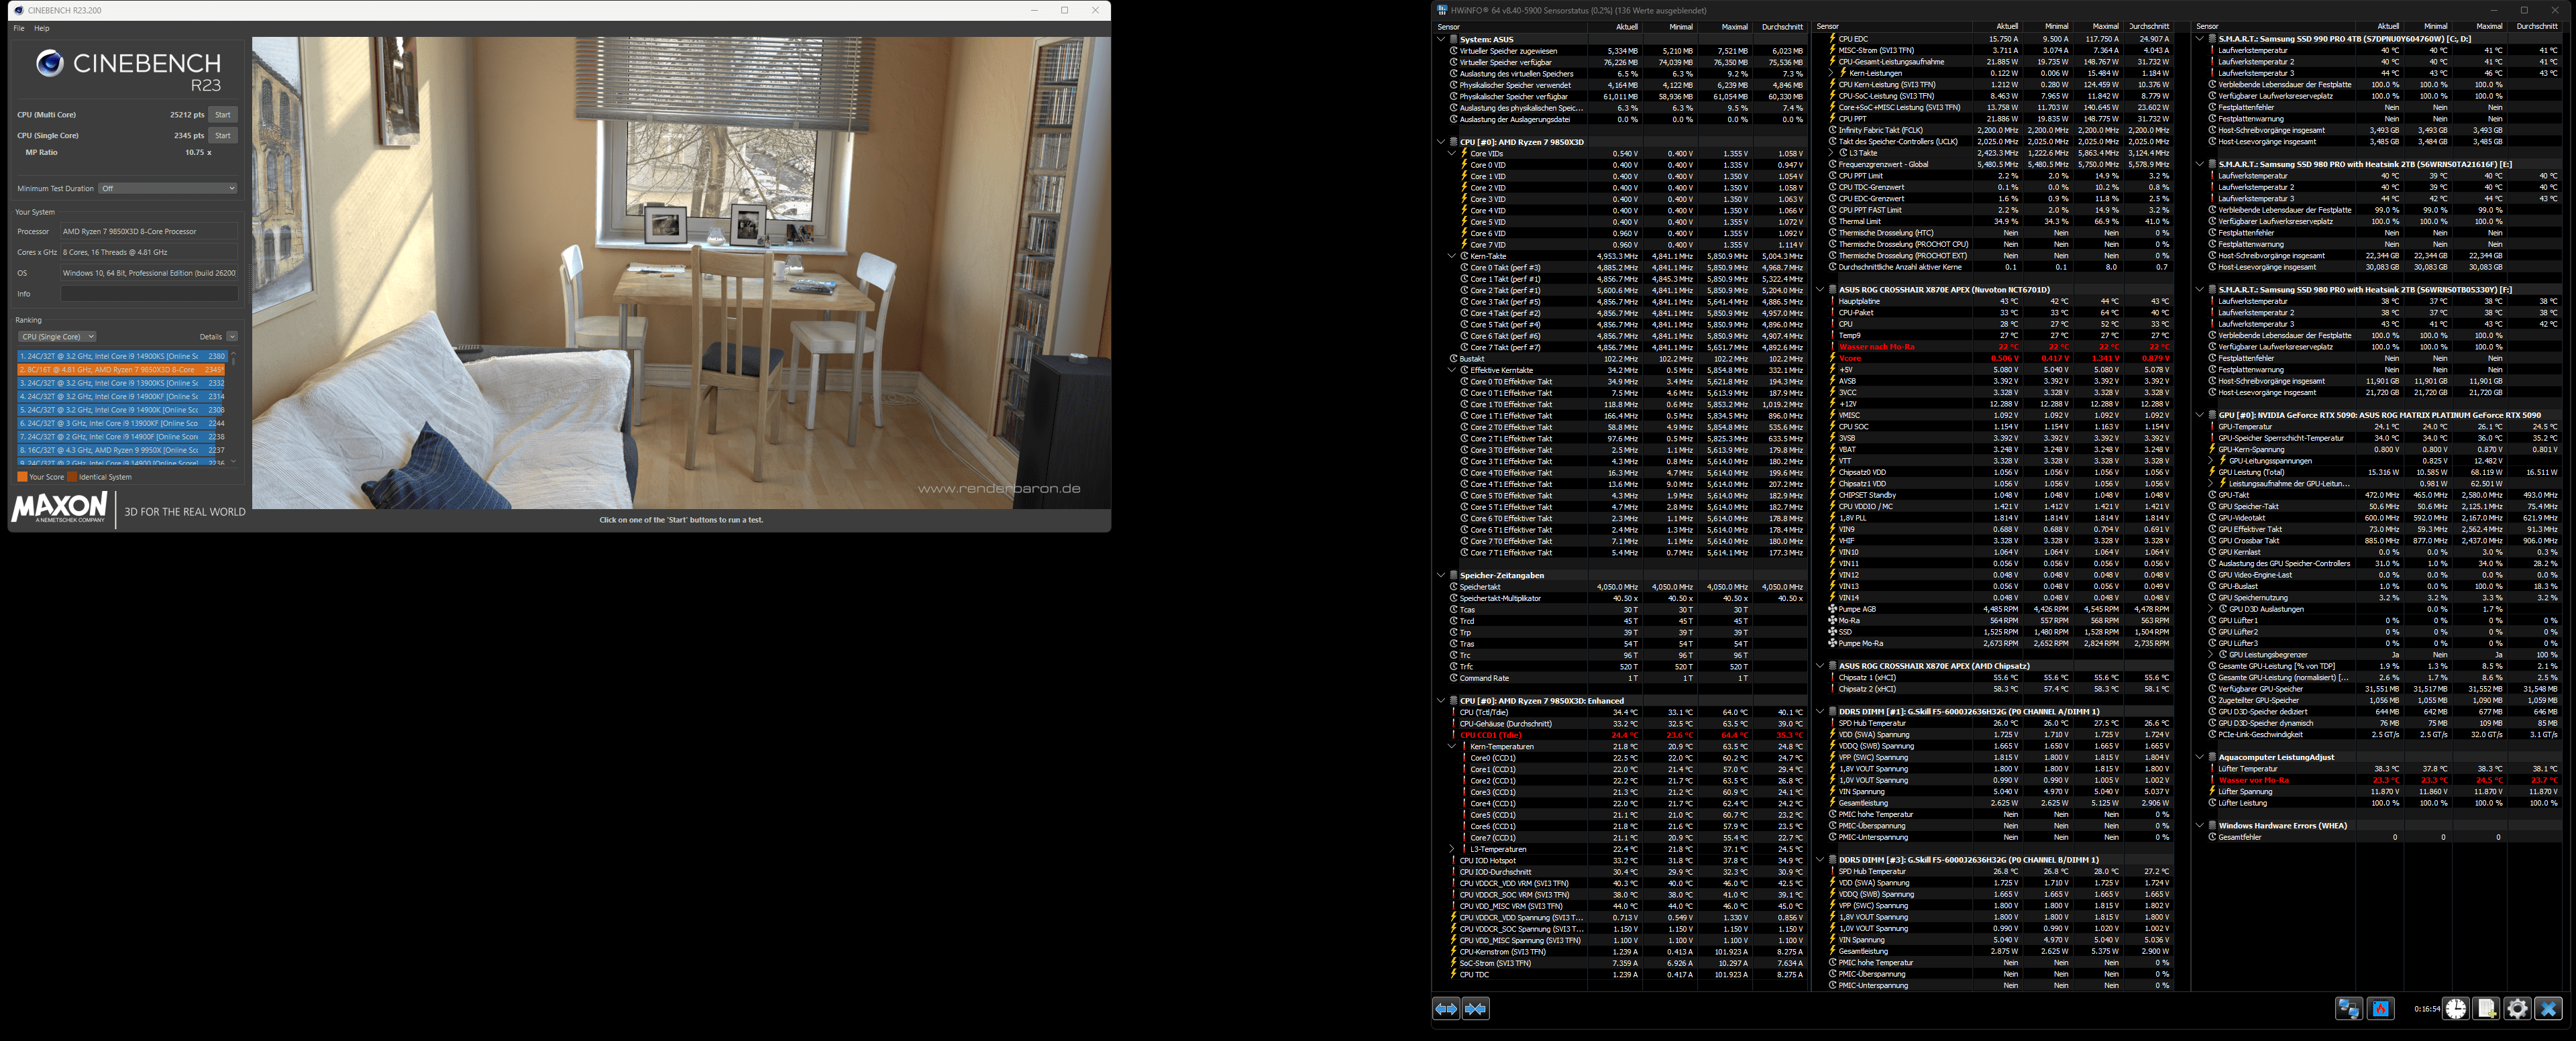Expand the ranking Details dropdown arrow
This screenshot has width=2576, height=1041.
point(232,337)
